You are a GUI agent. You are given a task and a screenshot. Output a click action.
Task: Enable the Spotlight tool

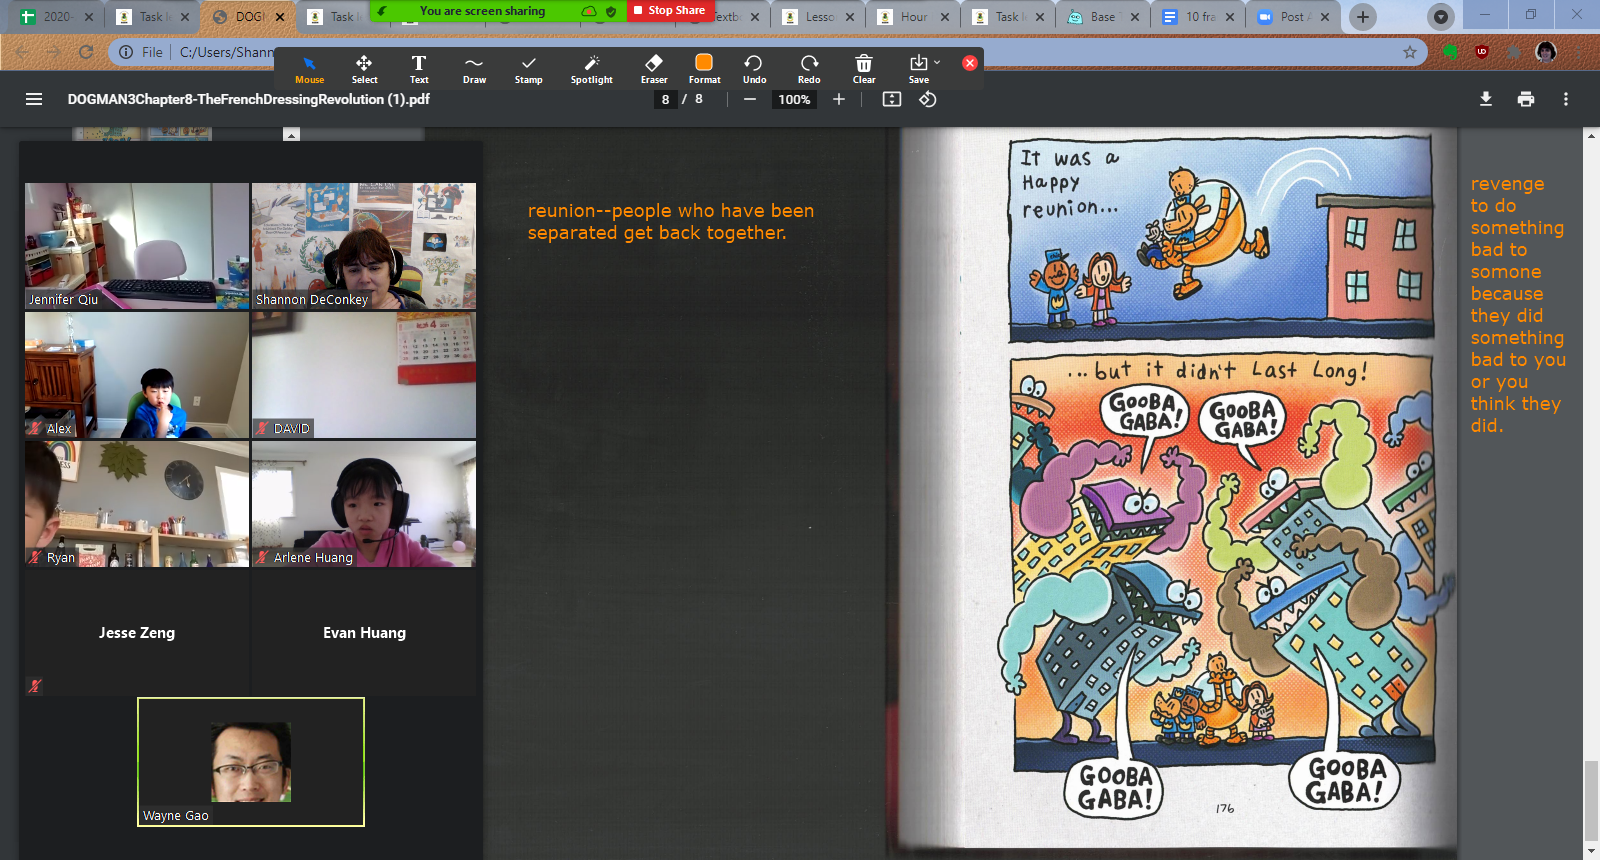(x=592, y=69)
